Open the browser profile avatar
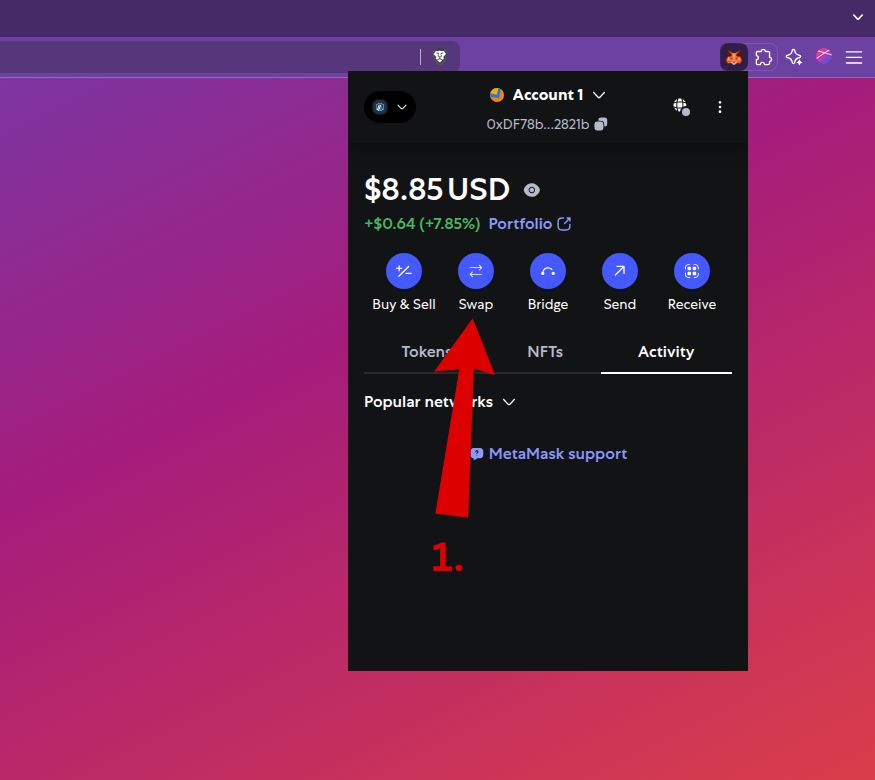This screenshot has height=780, width=875. coord(824,56)
